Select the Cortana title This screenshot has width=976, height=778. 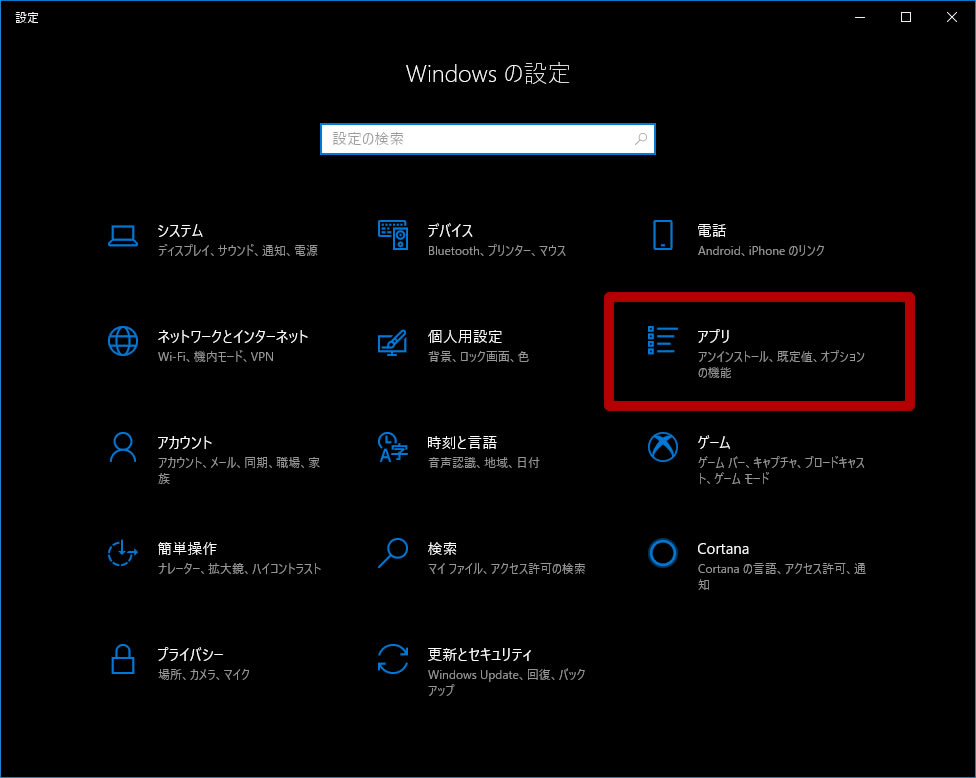[723, 549]
